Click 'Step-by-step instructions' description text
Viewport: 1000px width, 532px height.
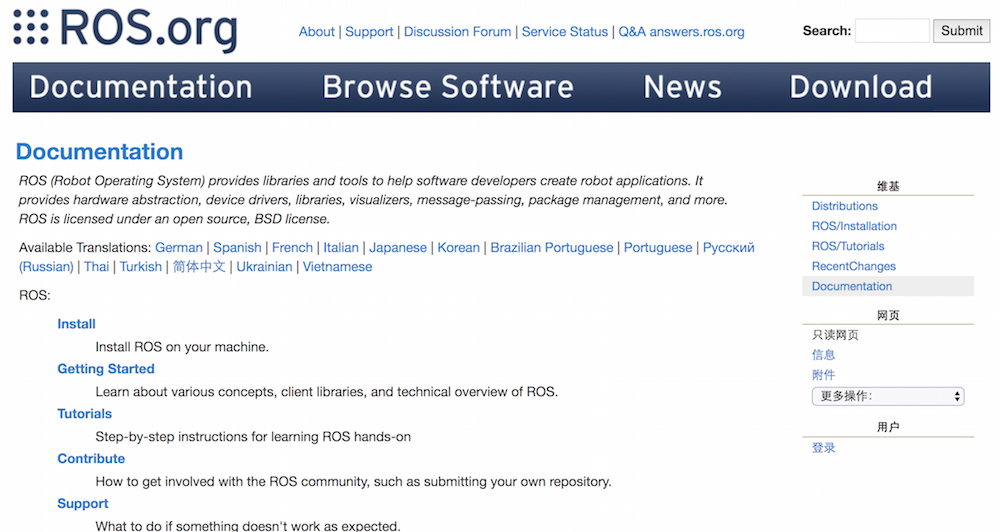(x=253, y=437)
